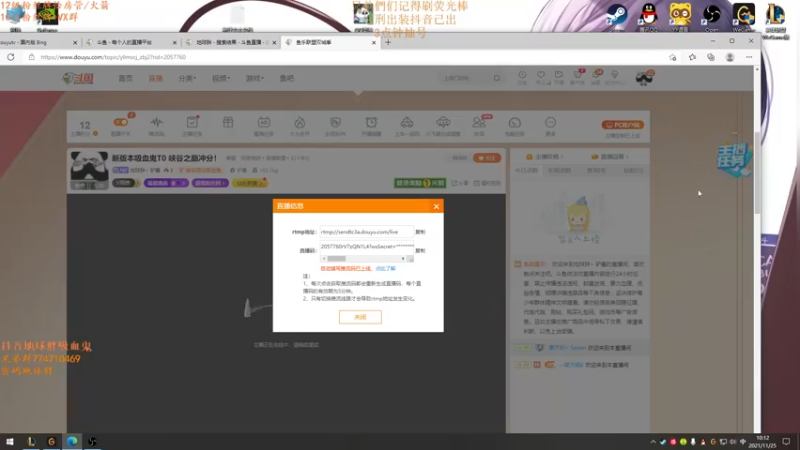This screenshot has height=450, width=800.
Task: Expand the 游戏 nav dropdown
Action: coord(254,79)
